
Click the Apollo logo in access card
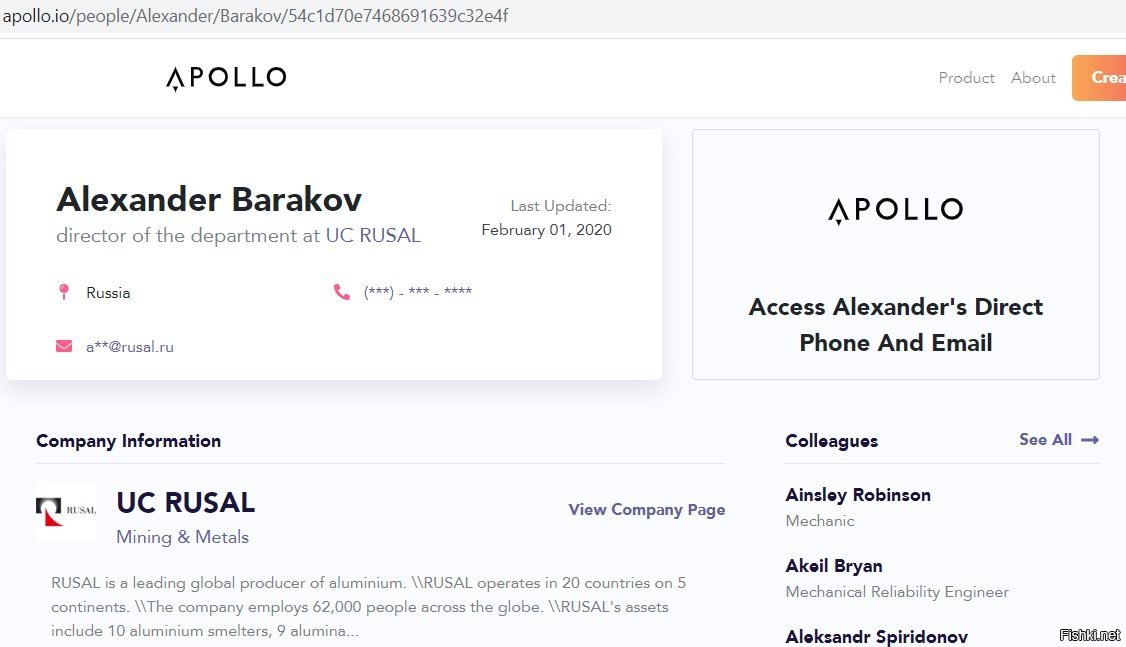[x=895, y=210]
